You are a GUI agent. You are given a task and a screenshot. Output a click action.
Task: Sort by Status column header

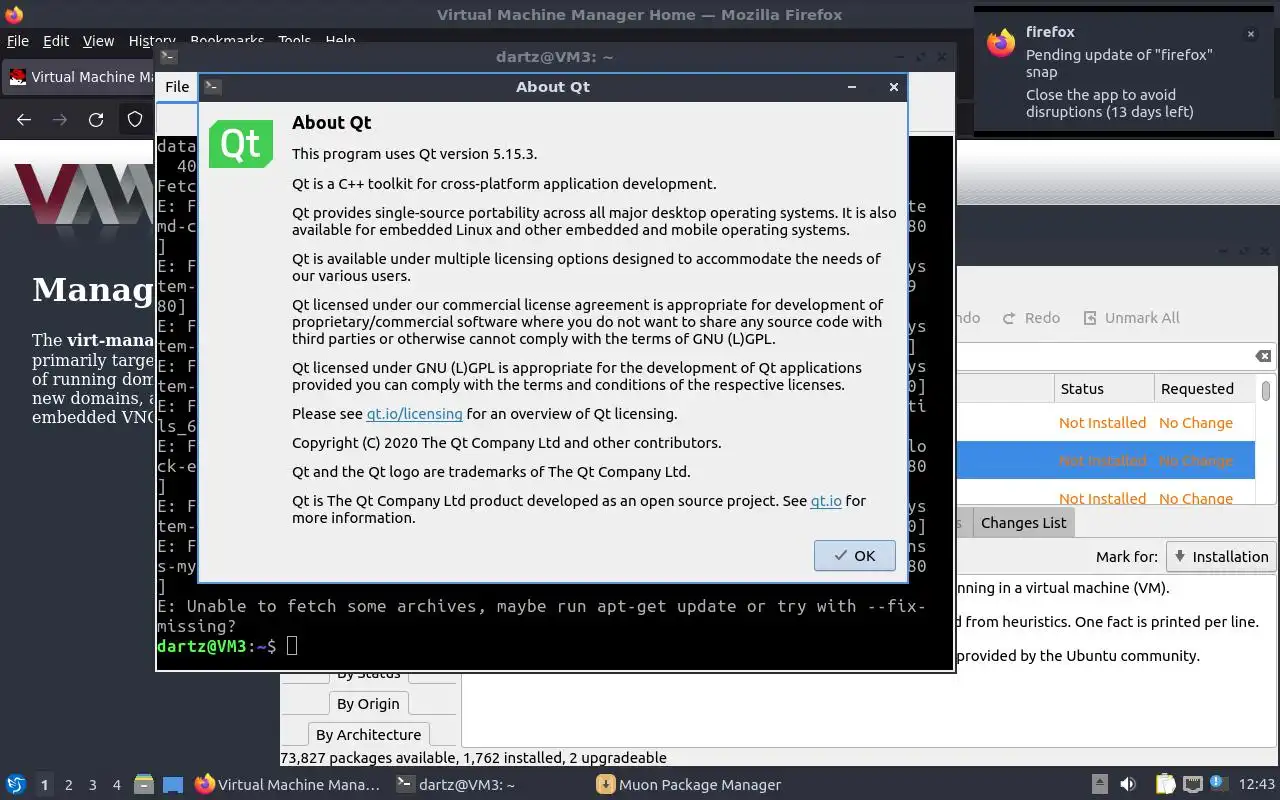1104,389
